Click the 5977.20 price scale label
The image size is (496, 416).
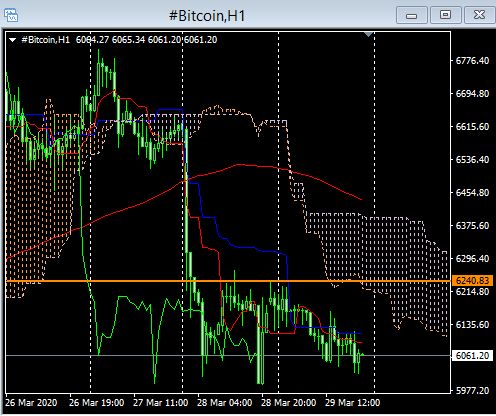[x=472, y=390]
